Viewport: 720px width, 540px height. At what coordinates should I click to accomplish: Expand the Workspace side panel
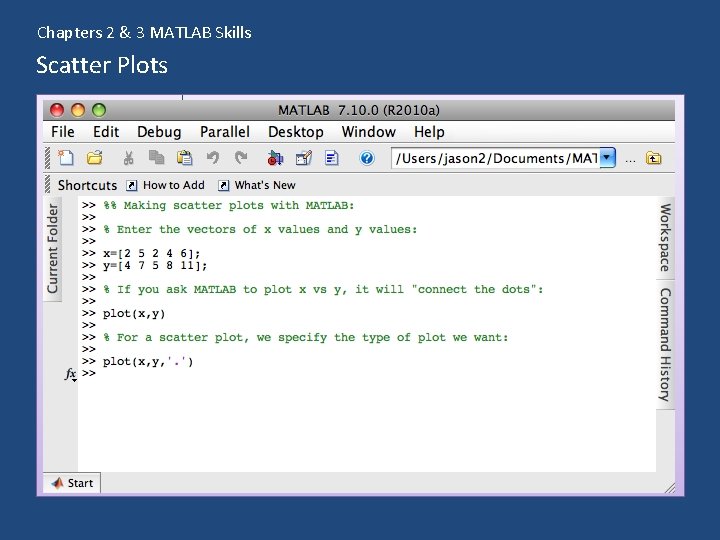(665, 237)
